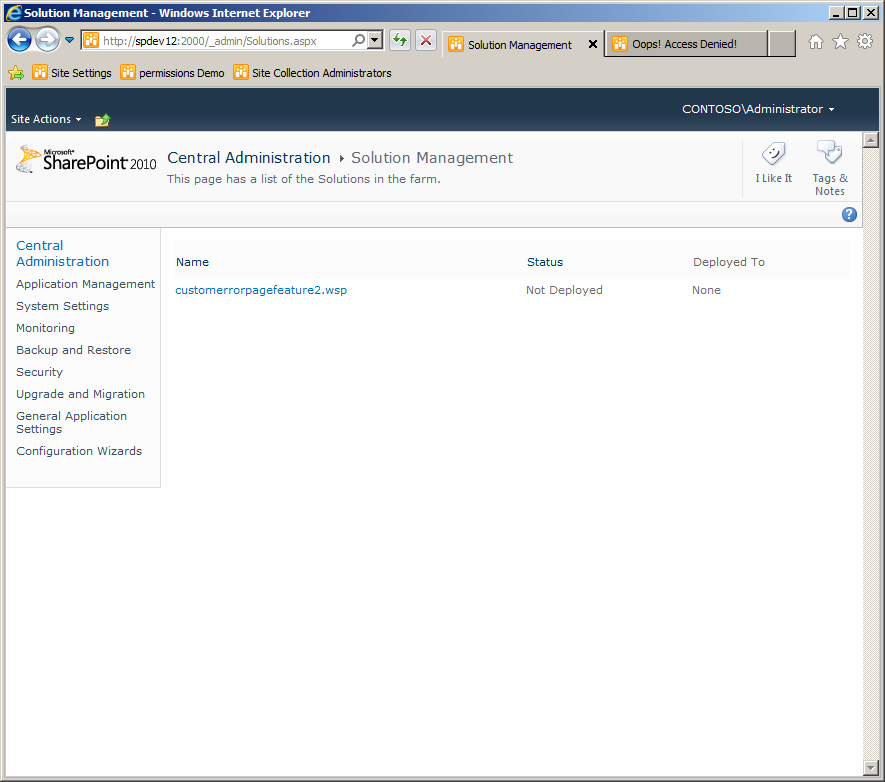Viewport: 885px width, 782px height.
Task: Open Site Collection Administrators favorite
Action: pyautogui.click(x=313, y=73)
